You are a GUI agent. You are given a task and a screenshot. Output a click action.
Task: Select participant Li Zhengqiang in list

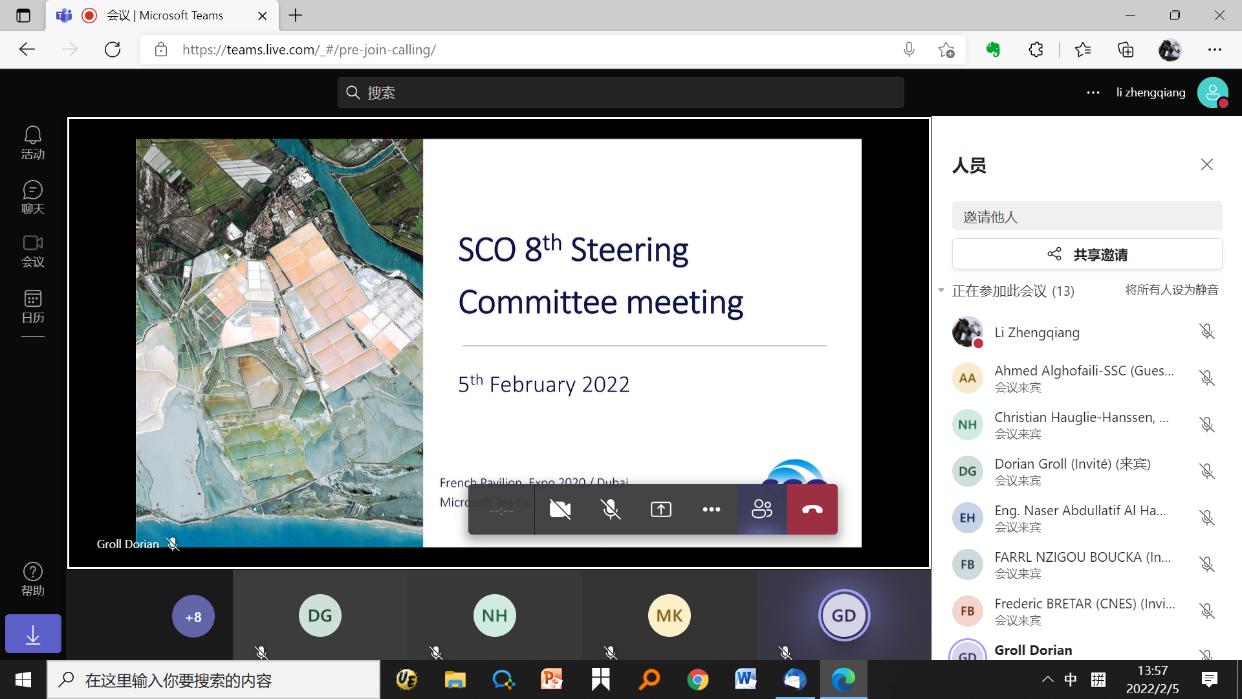(x=1087, y=332)
